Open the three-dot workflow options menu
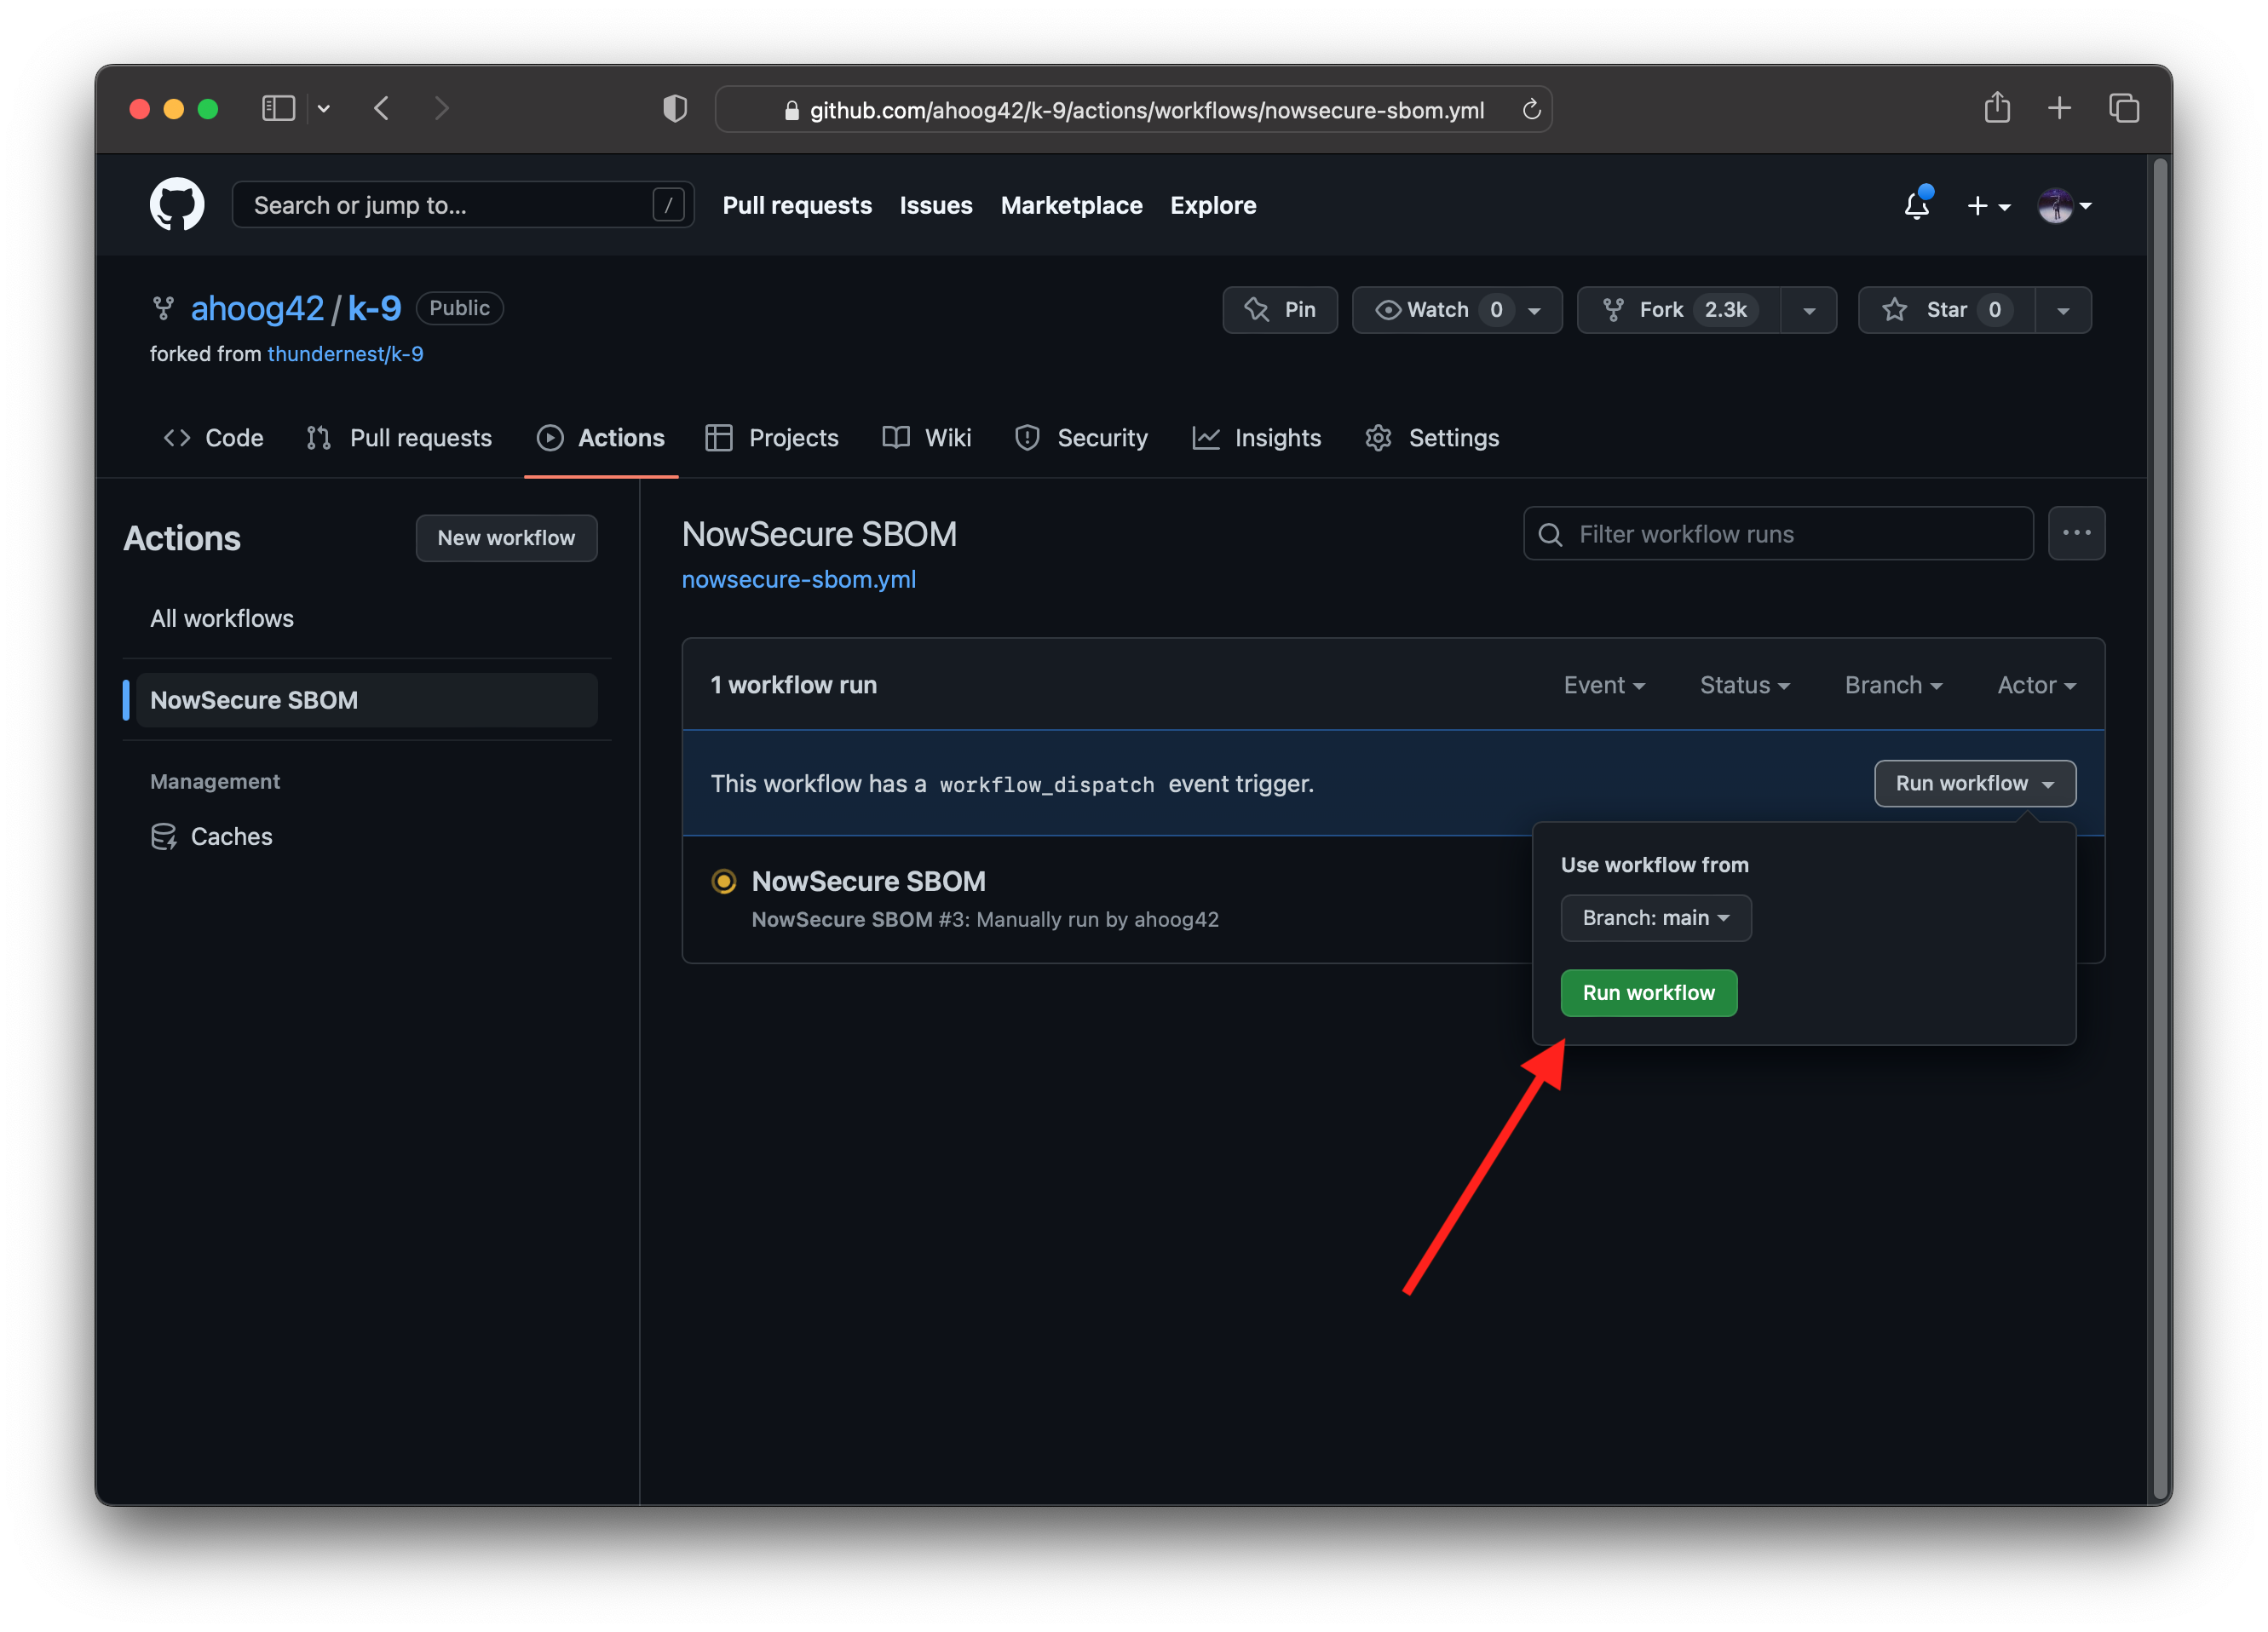The height and width of the screenshot is (1632, 2268). tap(2076, 534)
